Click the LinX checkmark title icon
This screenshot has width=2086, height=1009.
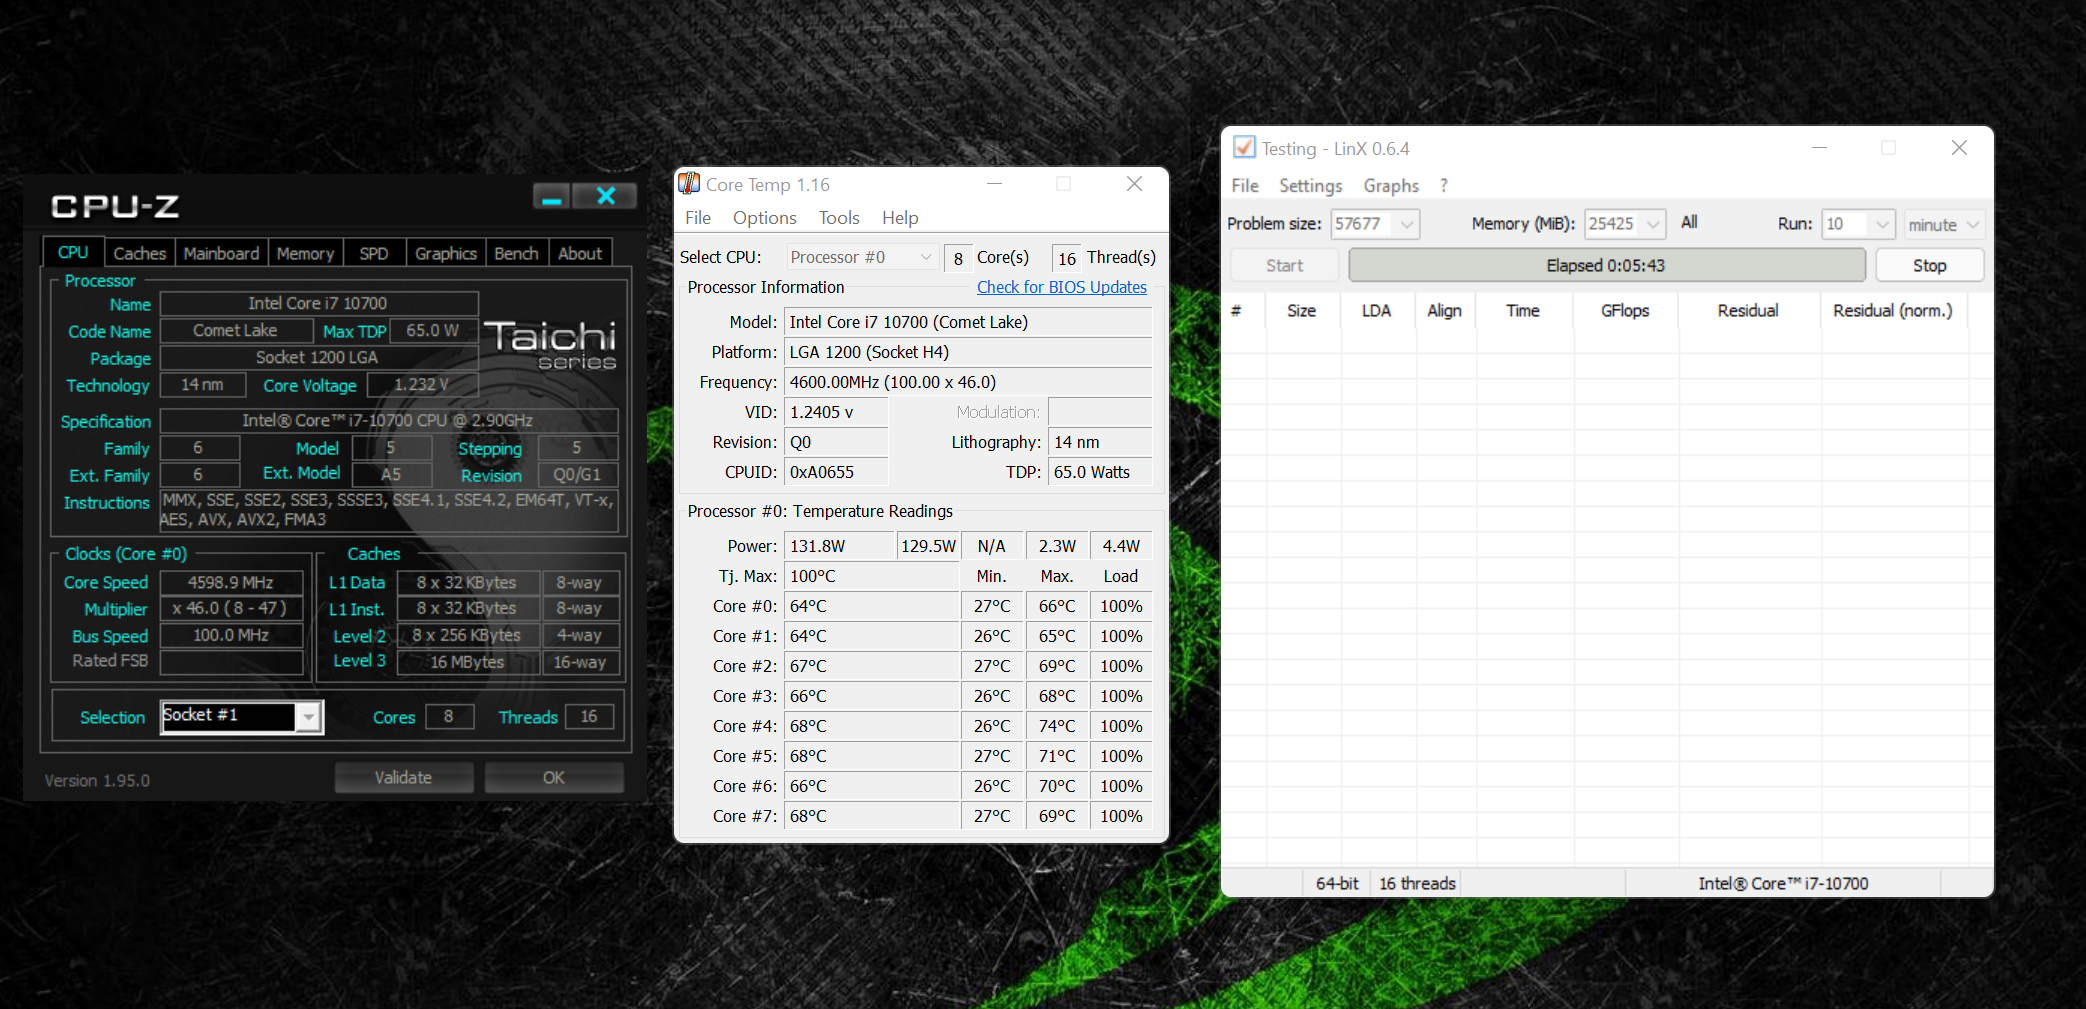[1244, 148]
